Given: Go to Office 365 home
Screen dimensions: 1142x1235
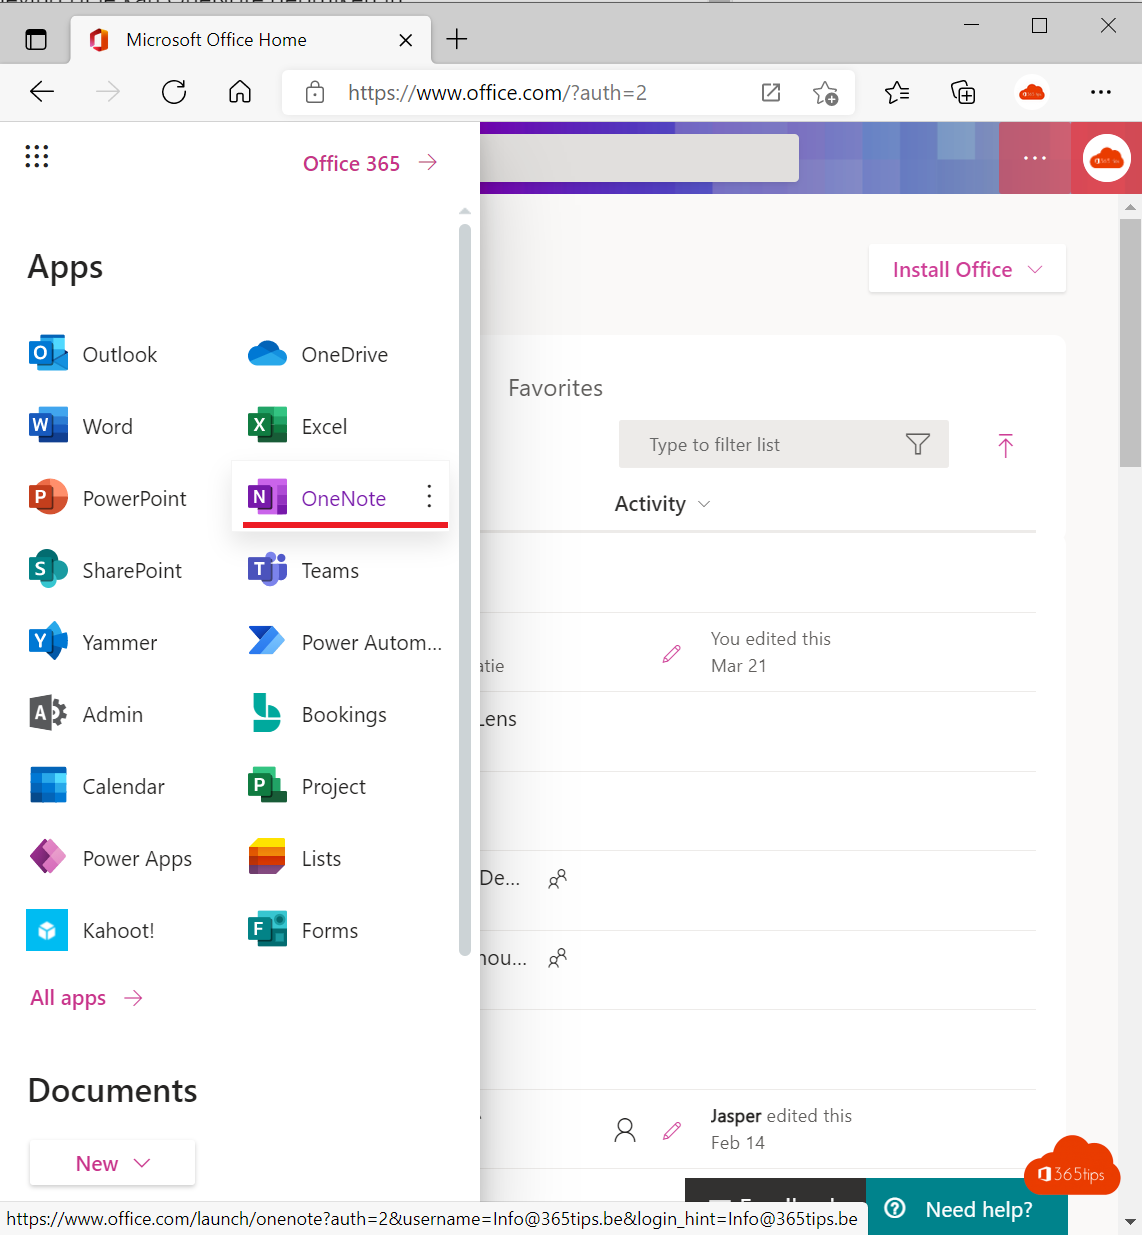Looking at the screenshot, I should (368, 163).
